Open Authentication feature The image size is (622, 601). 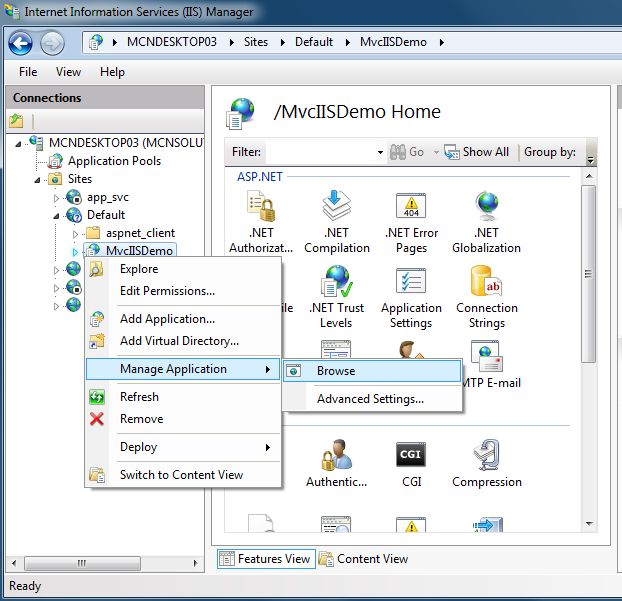(x=336, y=463)
